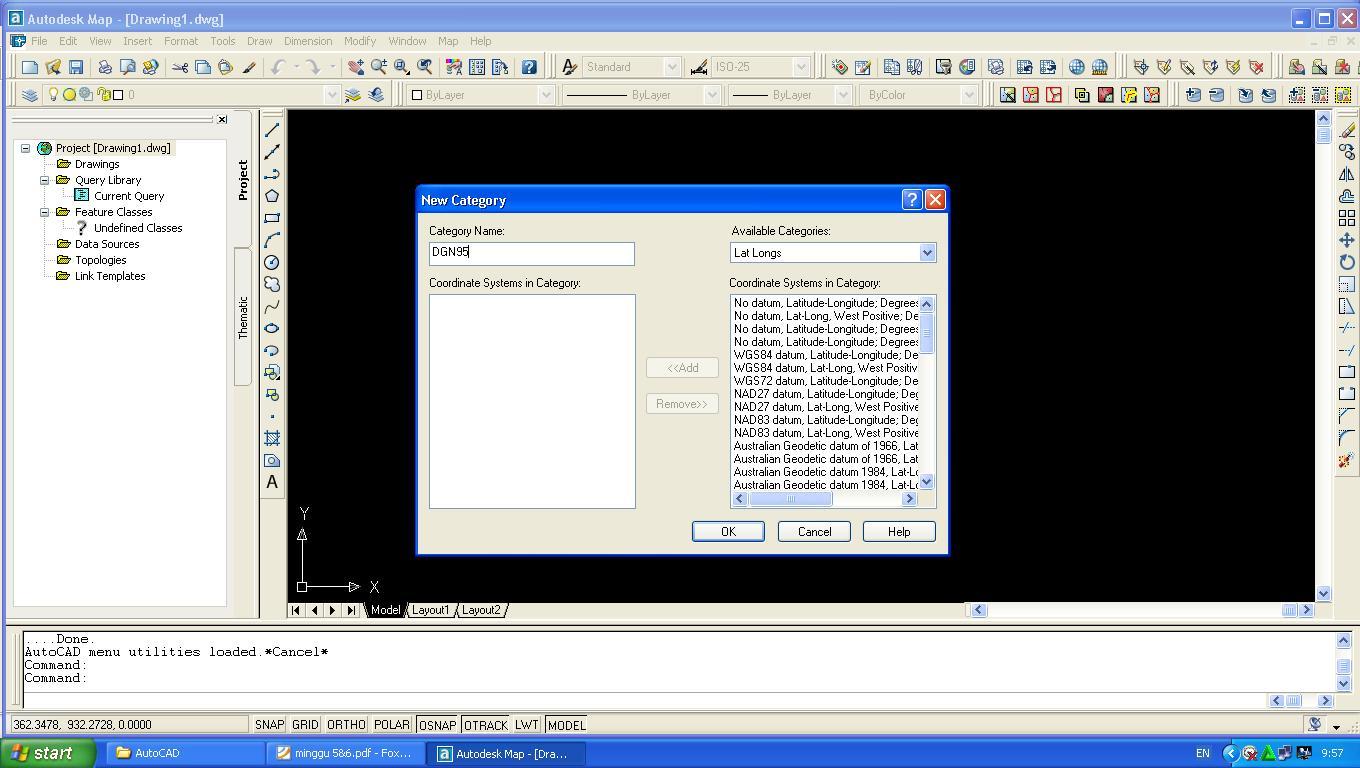Screen dimensions: 1360x768
Task: Select the Line draw tool
Action: coord(272,130)
